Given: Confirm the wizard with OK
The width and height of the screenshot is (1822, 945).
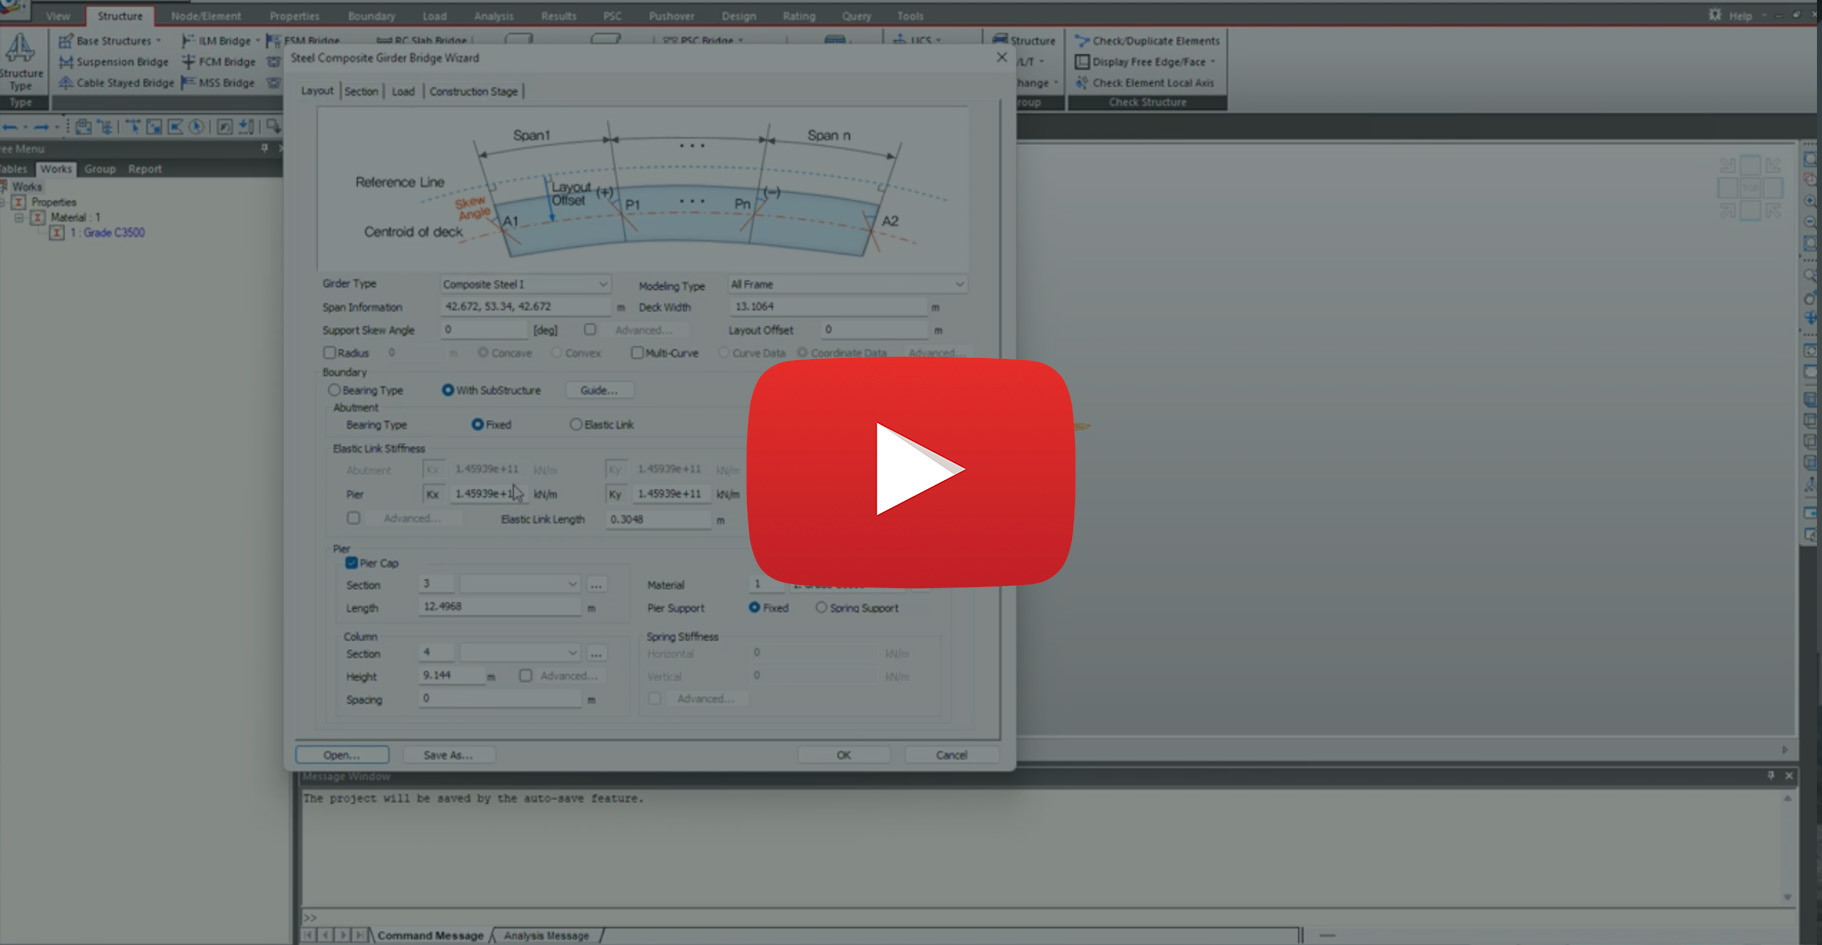Looking at the screenshot, I should pos(843,755).
